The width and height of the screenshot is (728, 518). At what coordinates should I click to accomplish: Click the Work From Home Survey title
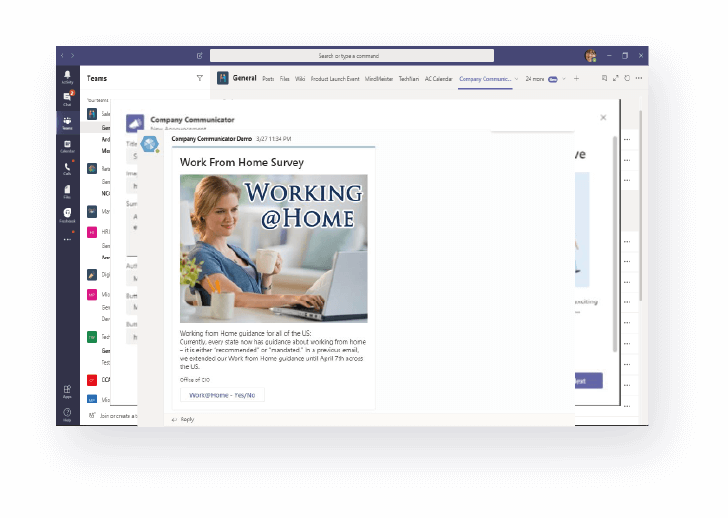[242, 162]
